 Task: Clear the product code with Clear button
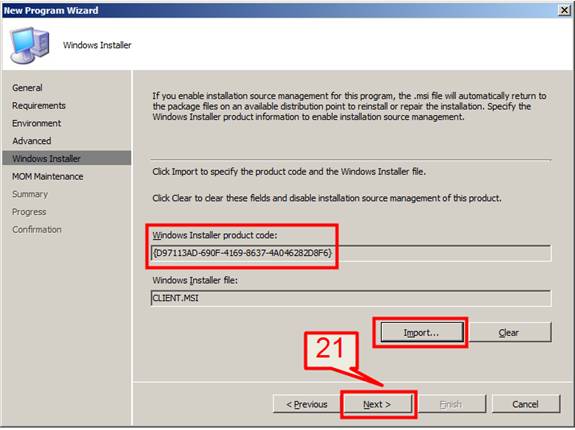[509, 332]
